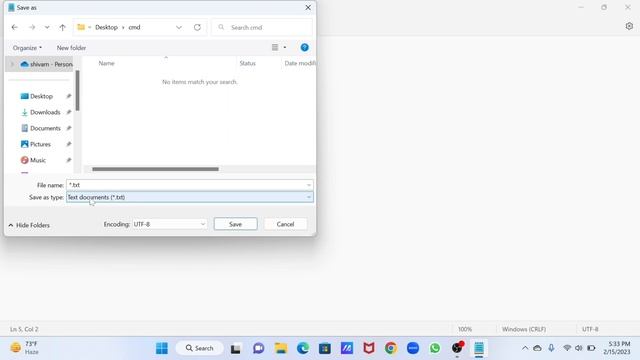Click the Cancel button
640x360 pixels.
point(285,224)
